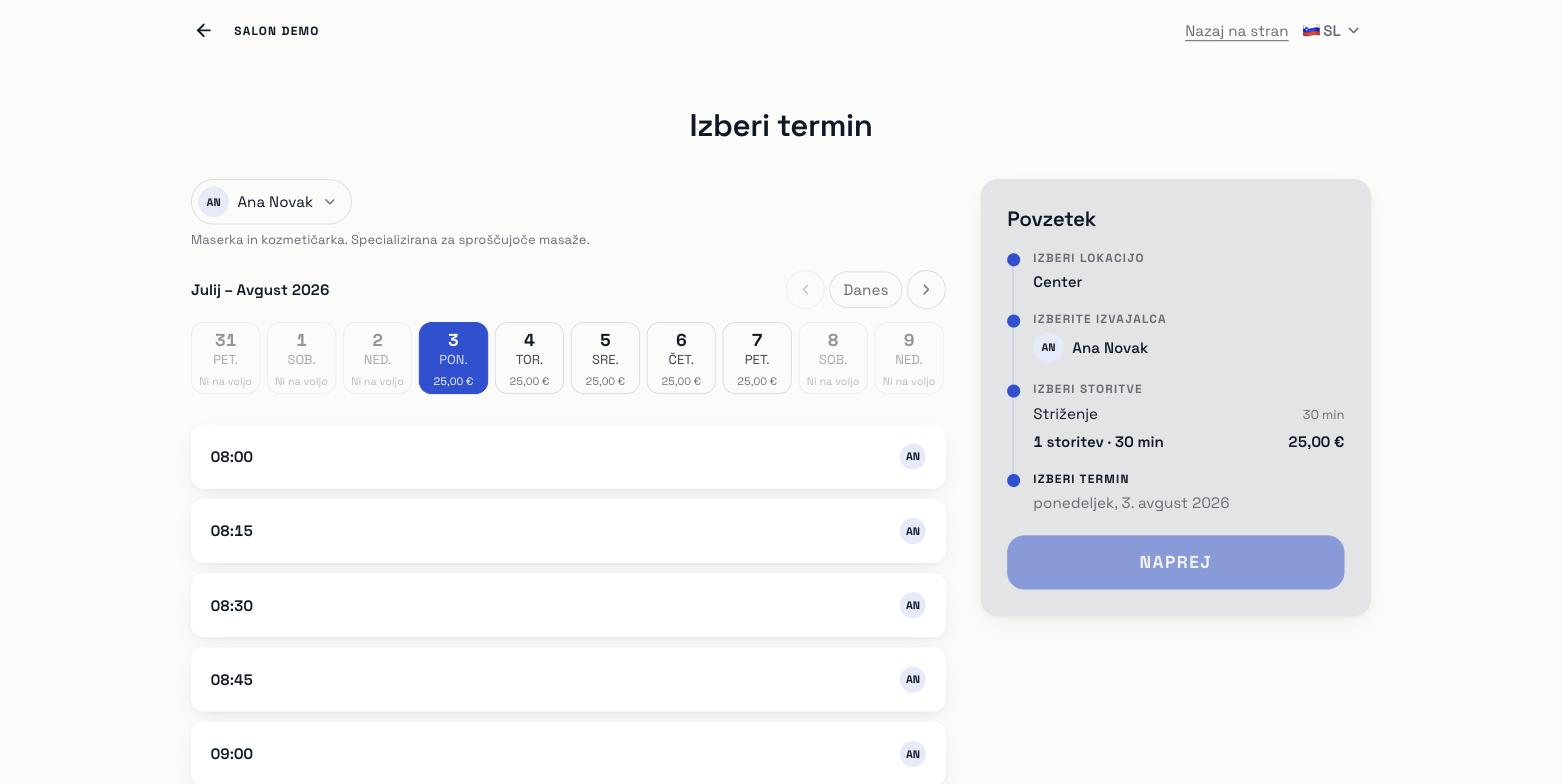The width and height of the screenshot is (1562, 784).
Task: Select Friday 7 PET. date
Action: click(x=757, y=358)
